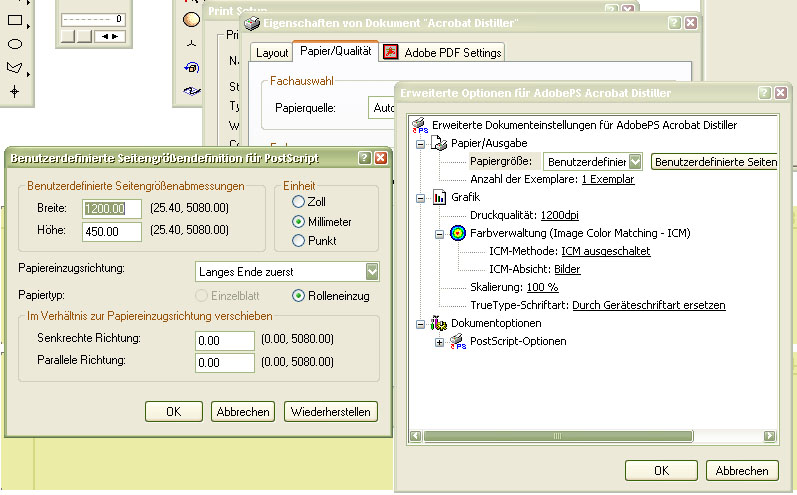Click the Adobe PDF Settings tab icon
797x495 pixels.
click(390, 52)
